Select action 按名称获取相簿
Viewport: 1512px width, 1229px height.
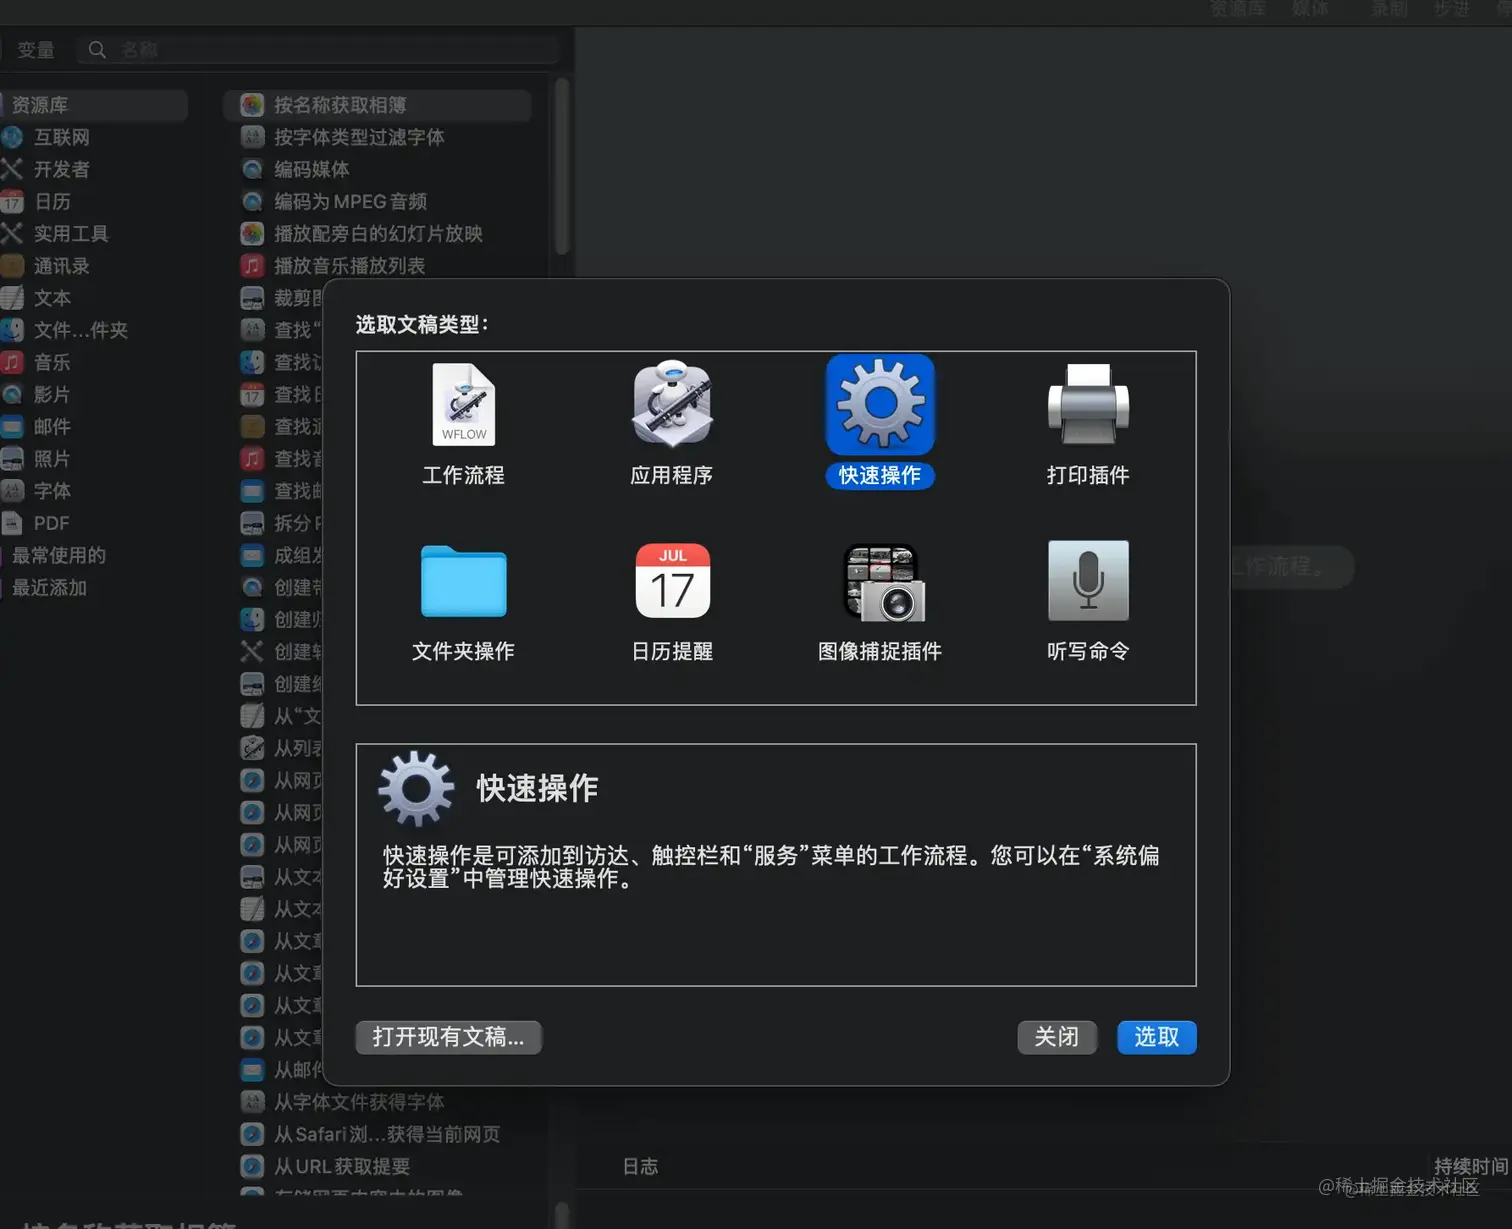[378, 105]
